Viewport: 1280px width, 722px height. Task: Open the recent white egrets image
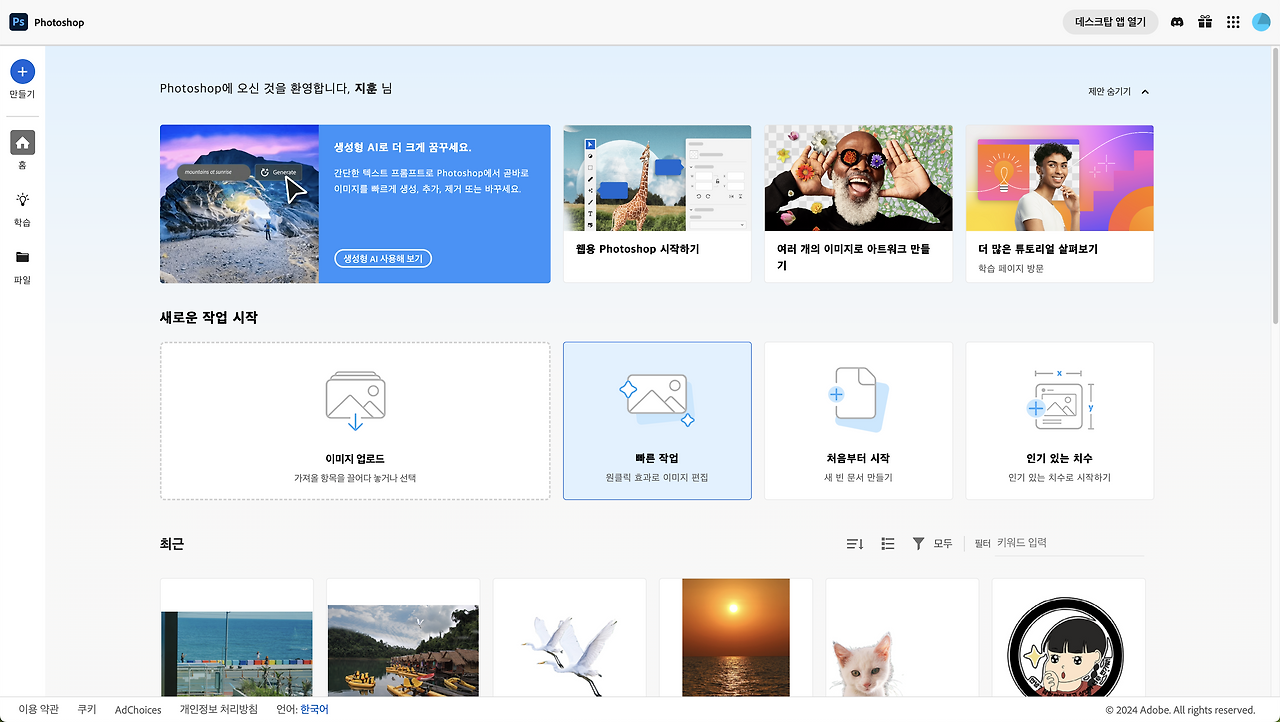569,654
